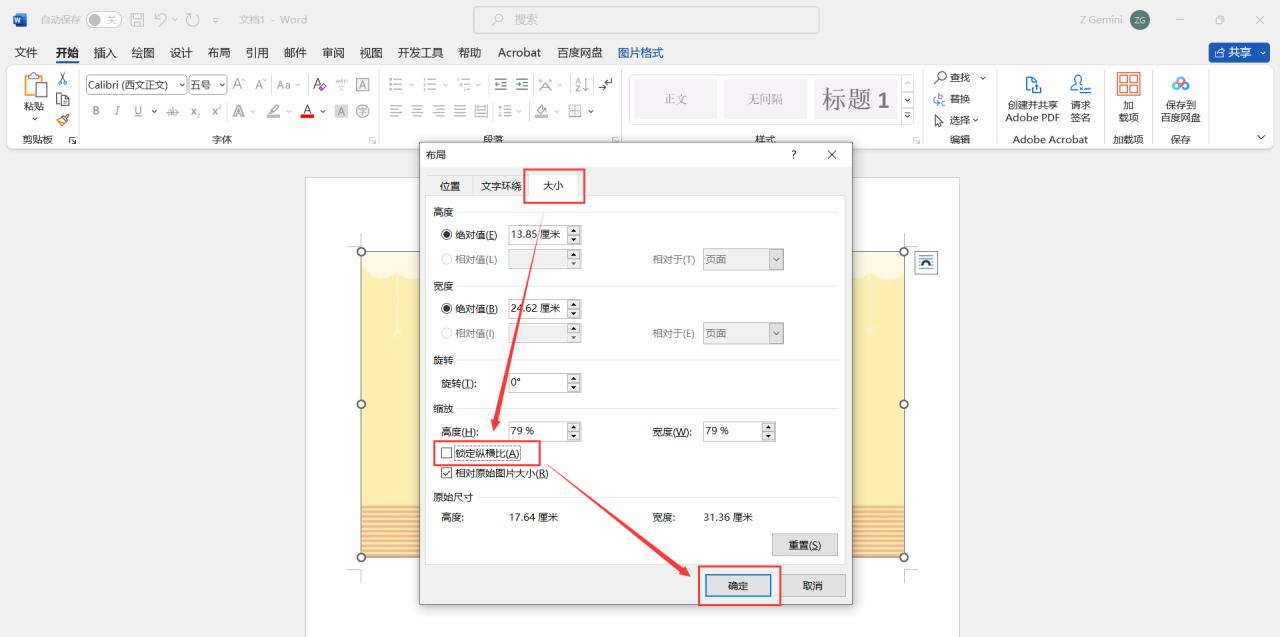The image size is (1280, 637).
Task: Click OK button in Layout dialog
Action: point(738,586)
